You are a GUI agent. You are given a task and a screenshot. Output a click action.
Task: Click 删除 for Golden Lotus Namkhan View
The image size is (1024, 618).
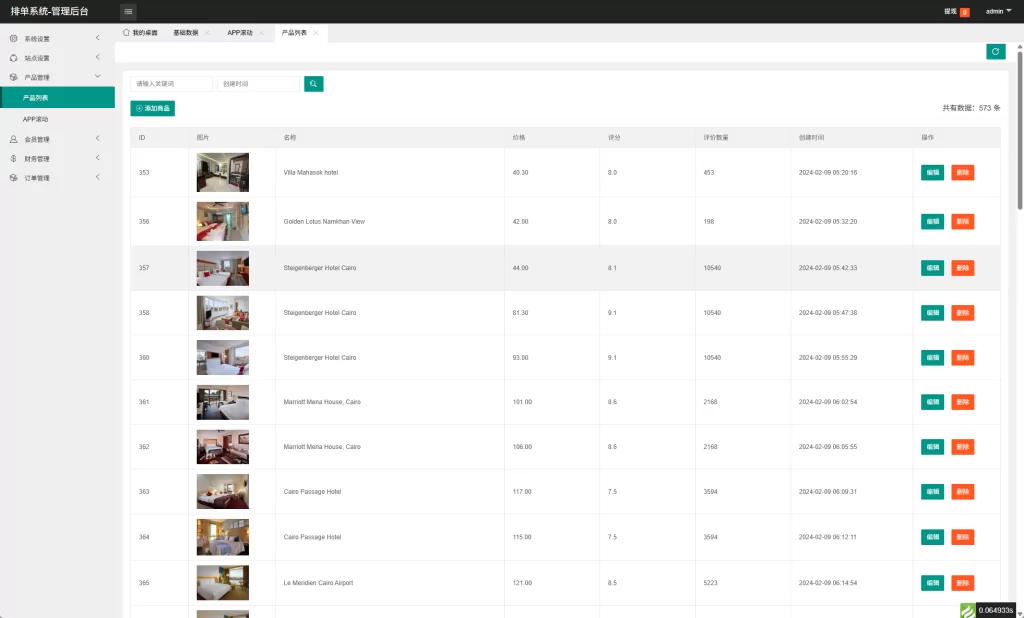(x=962, y=221)
